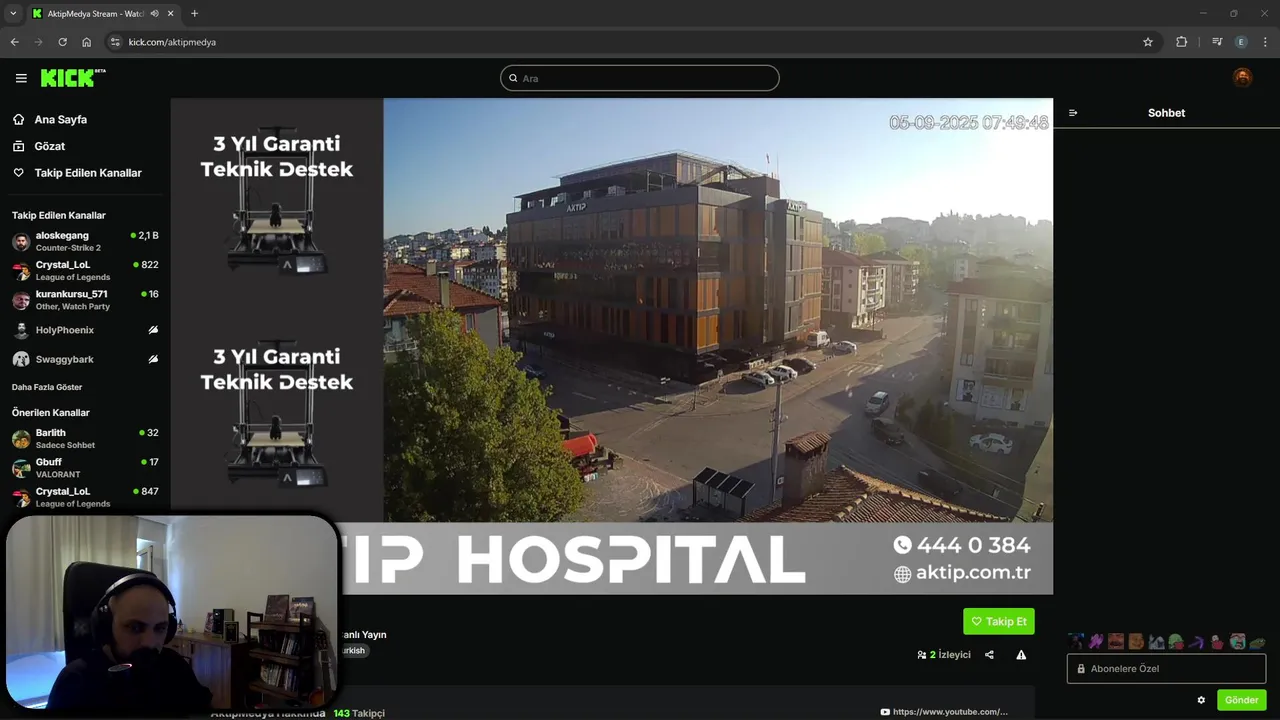Select the purple pickaxe emote
The width and height of the screenshot is (1280, 720).
[x=1196, y=641]
